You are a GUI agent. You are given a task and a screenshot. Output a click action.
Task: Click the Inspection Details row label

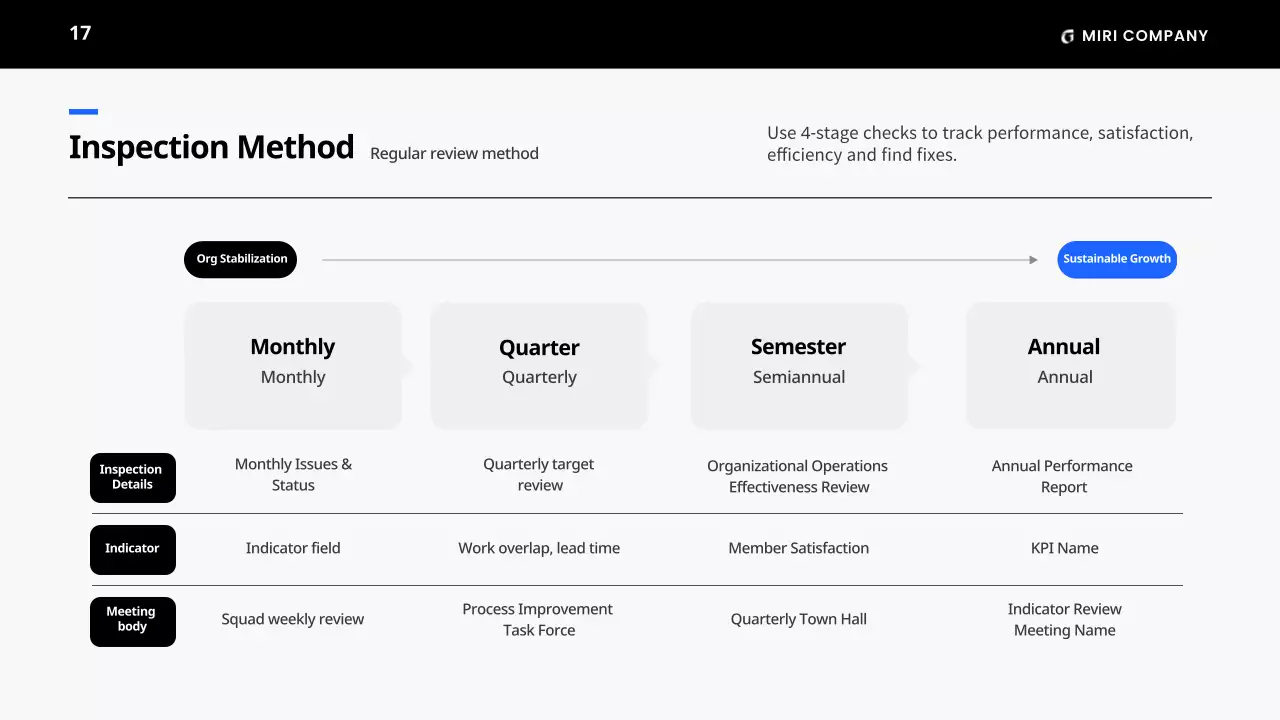[132, 477]
